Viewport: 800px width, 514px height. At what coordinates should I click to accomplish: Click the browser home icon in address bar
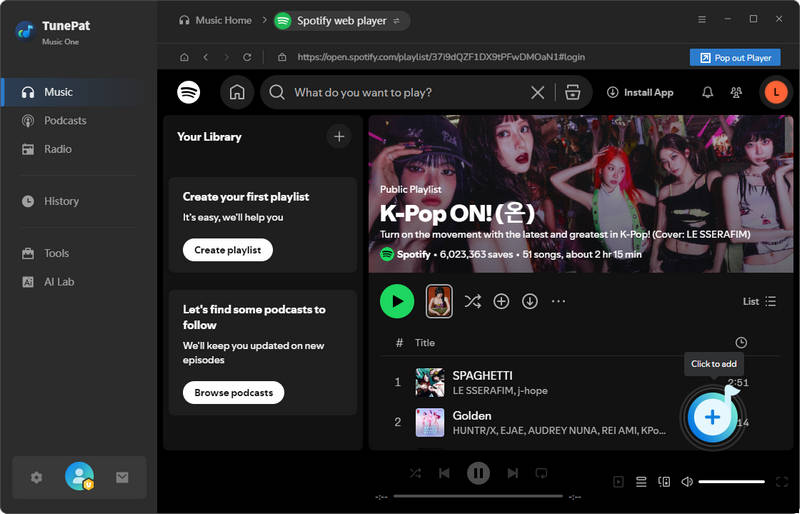tap(184, 57)
